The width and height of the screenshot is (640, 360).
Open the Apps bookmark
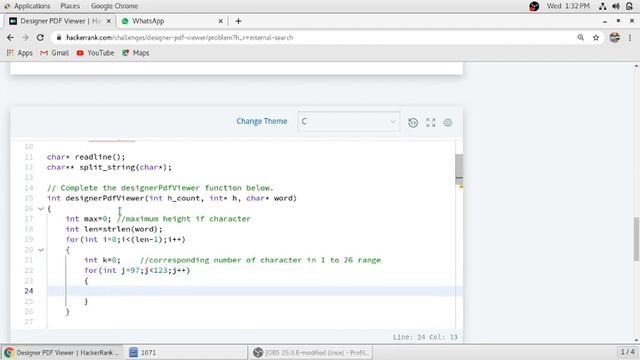pos(20,53)
